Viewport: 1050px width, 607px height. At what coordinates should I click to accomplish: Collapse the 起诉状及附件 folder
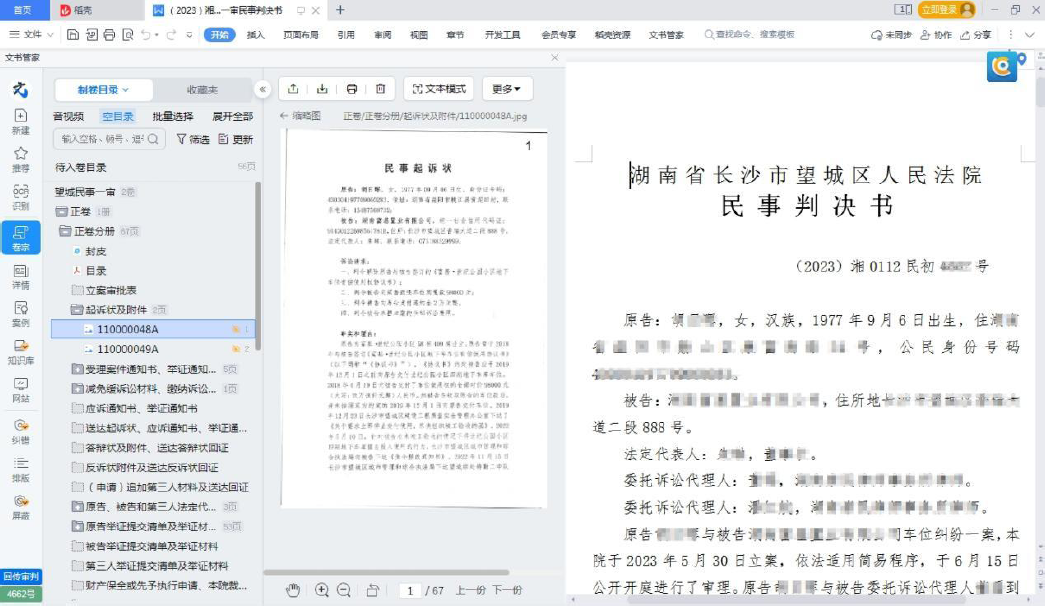click(x=78, y=309)
